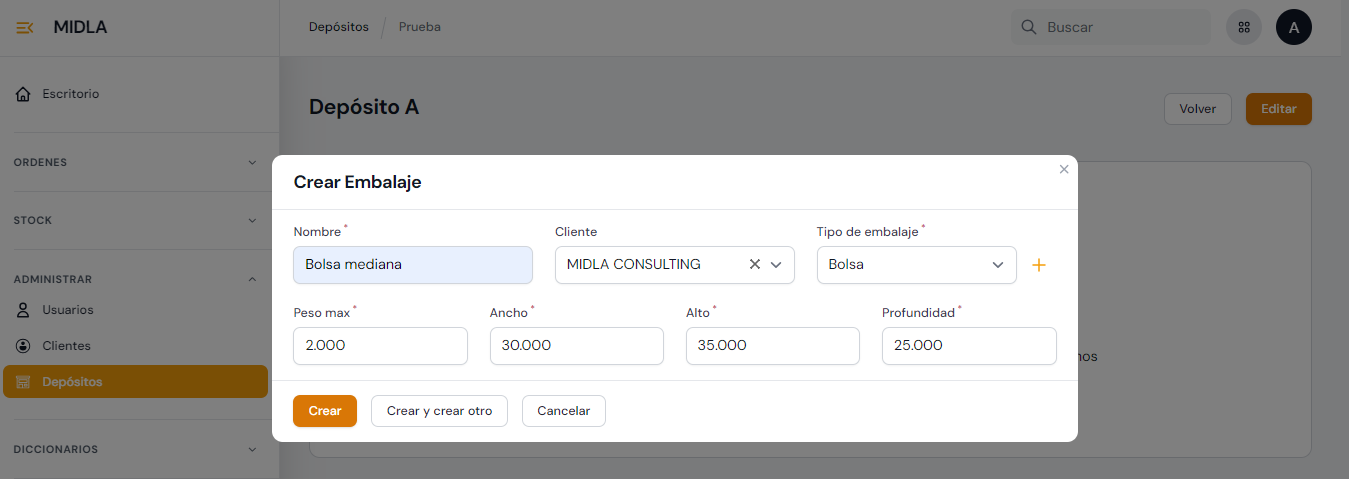Go to Escritorio home
Viewport: 1349px width, 479px height.
(70, 94)
